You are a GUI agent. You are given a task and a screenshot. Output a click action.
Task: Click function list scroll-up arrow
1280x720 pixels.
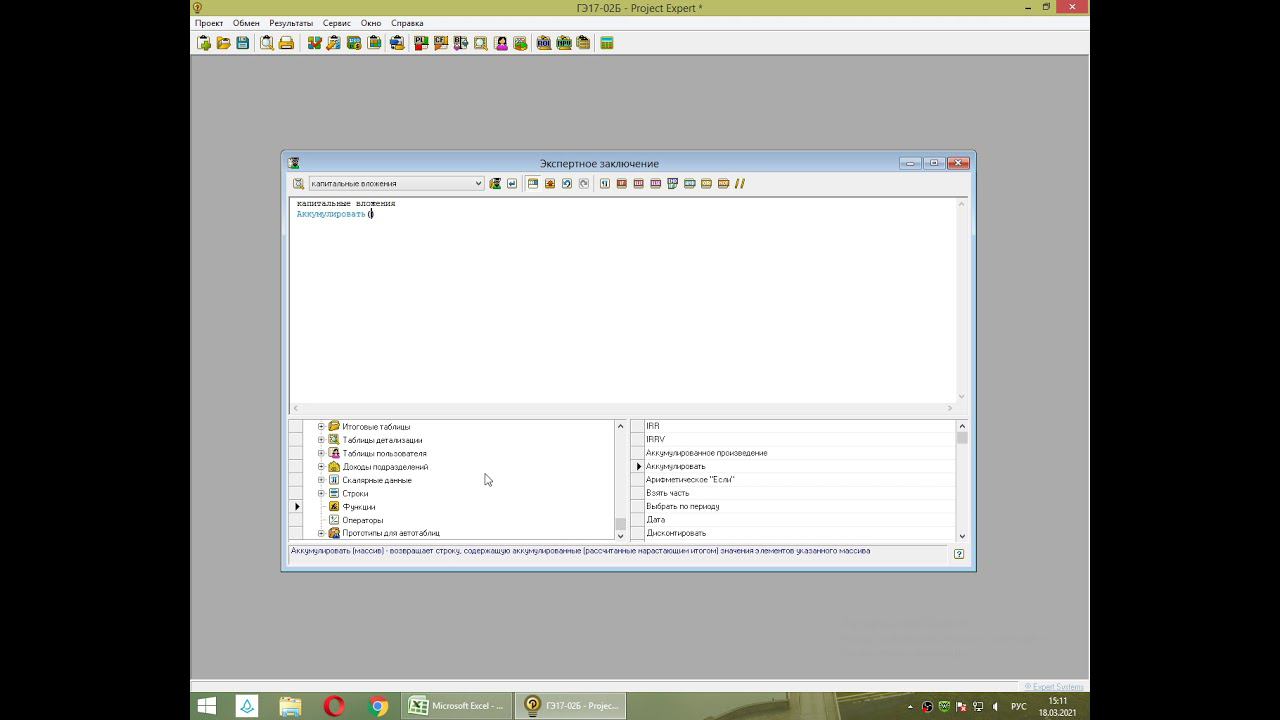pyautogui.click(x=962, y=426)
